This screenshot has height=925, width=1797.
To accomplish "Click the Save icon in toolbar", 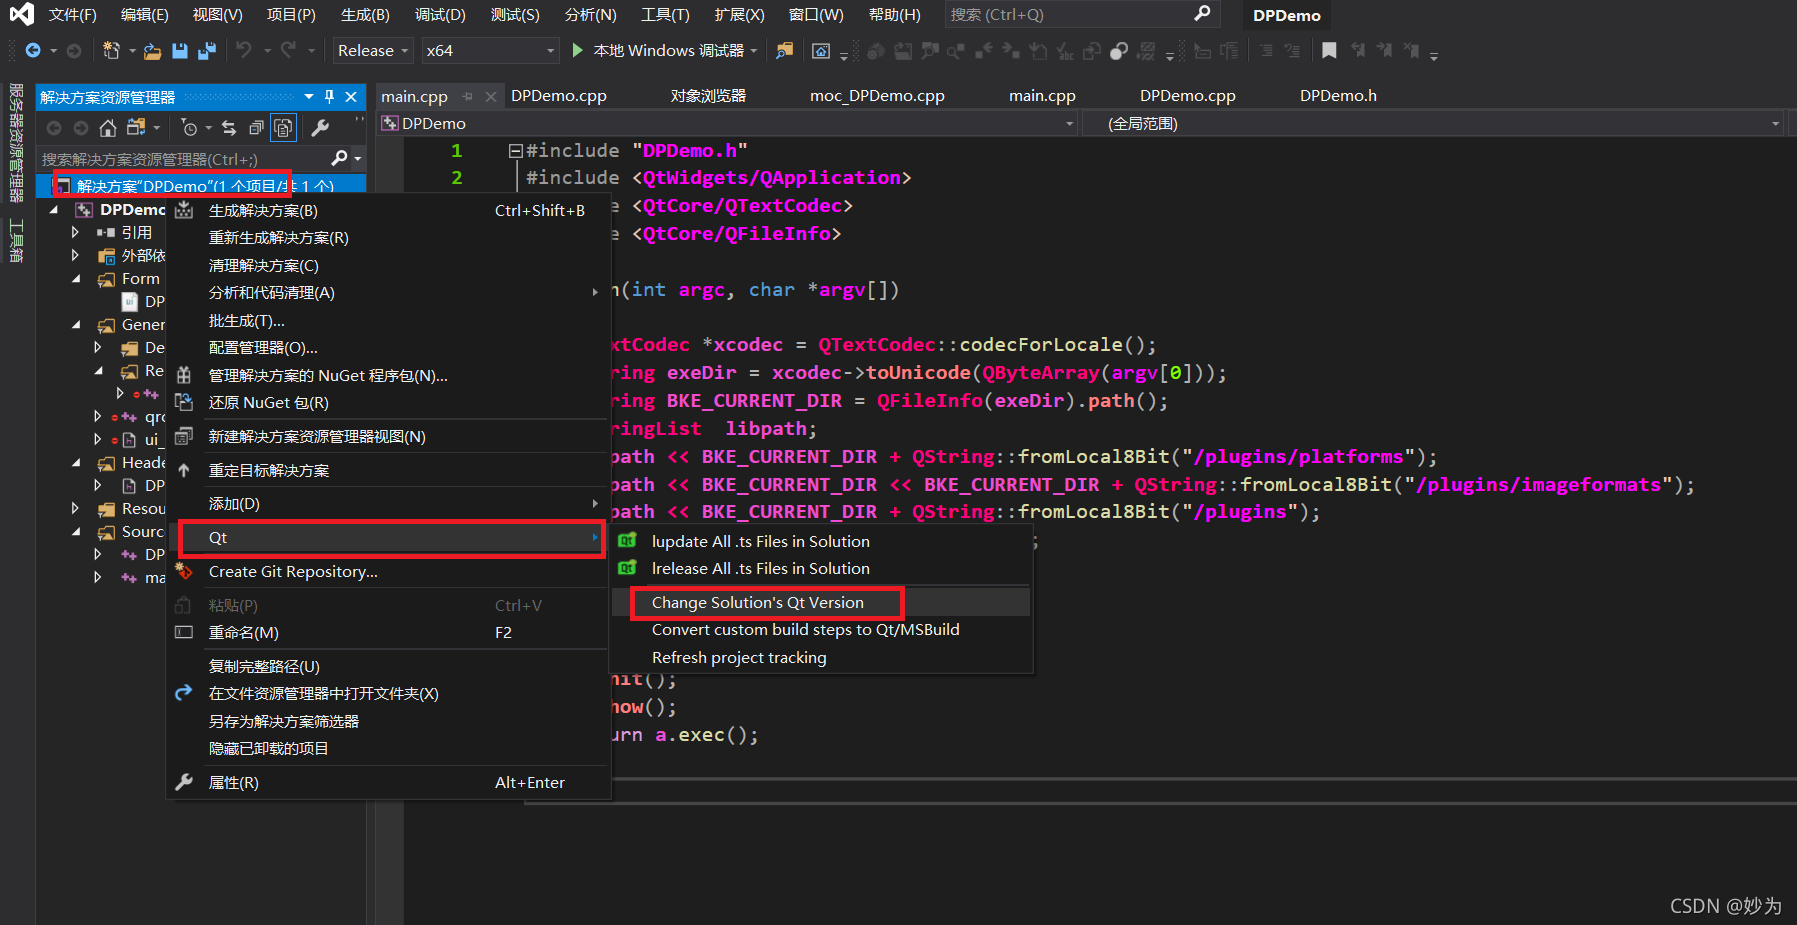I will click(180, 50).
